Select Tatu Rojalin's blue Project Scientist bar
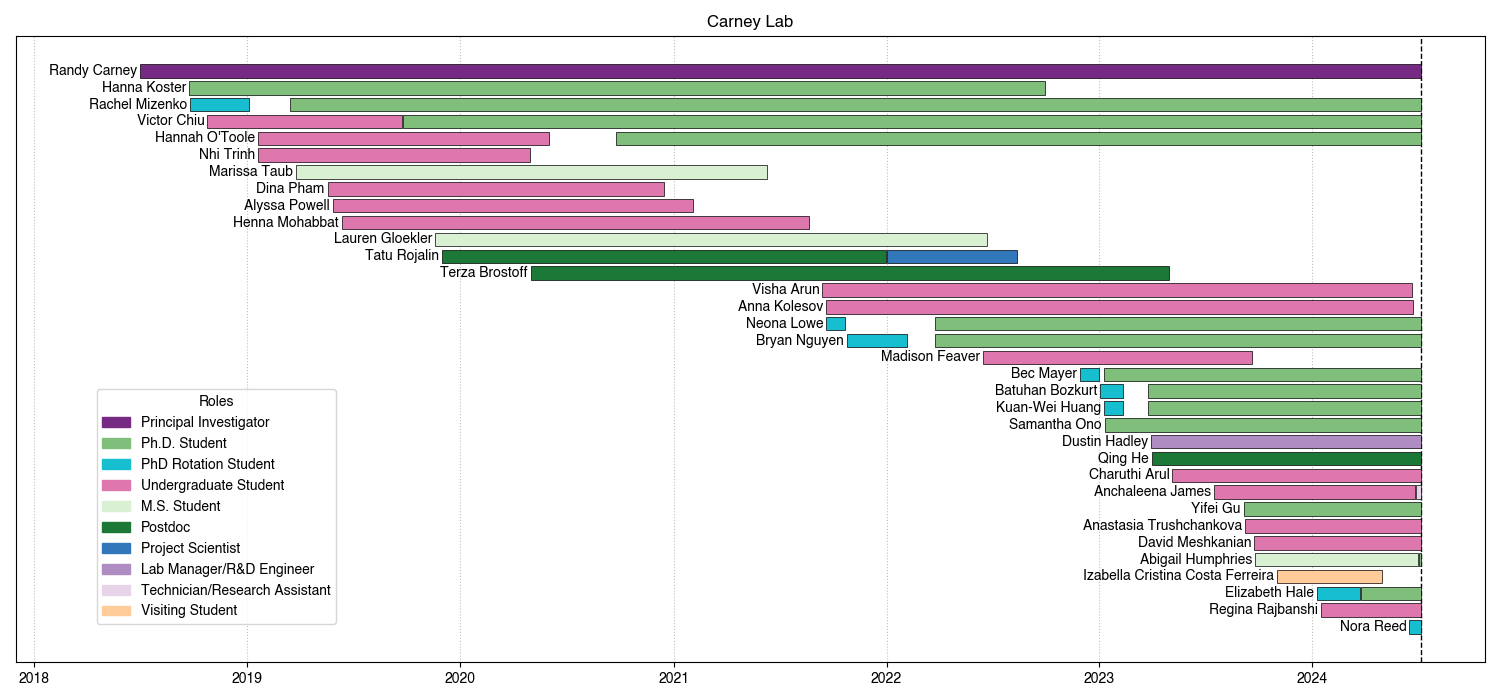Viewport: 1500px width, 700px height. tap(951, 257)
